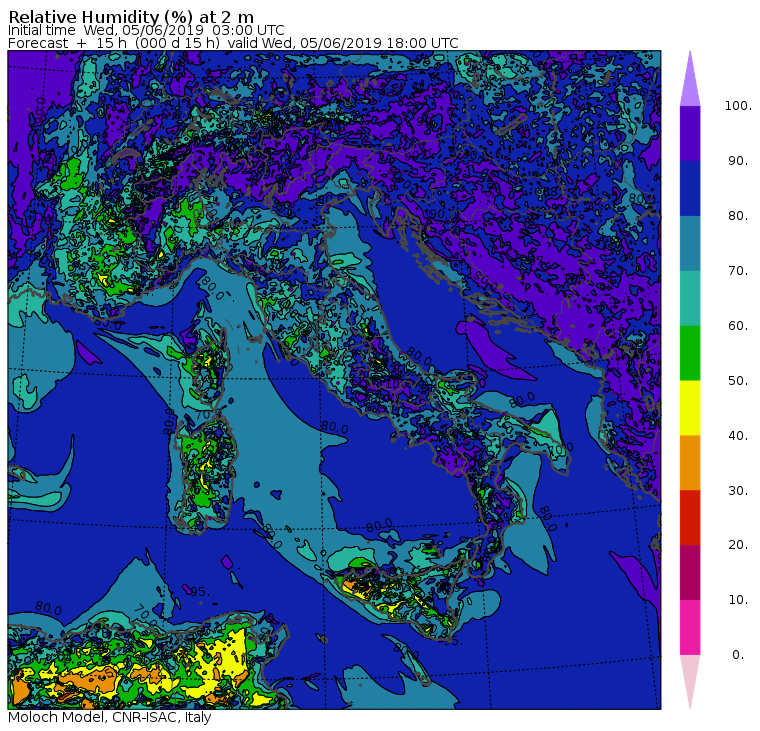
Task: Click the 'Relative Humidity (%) at 2 m' title
Action: tap(131, 17)
